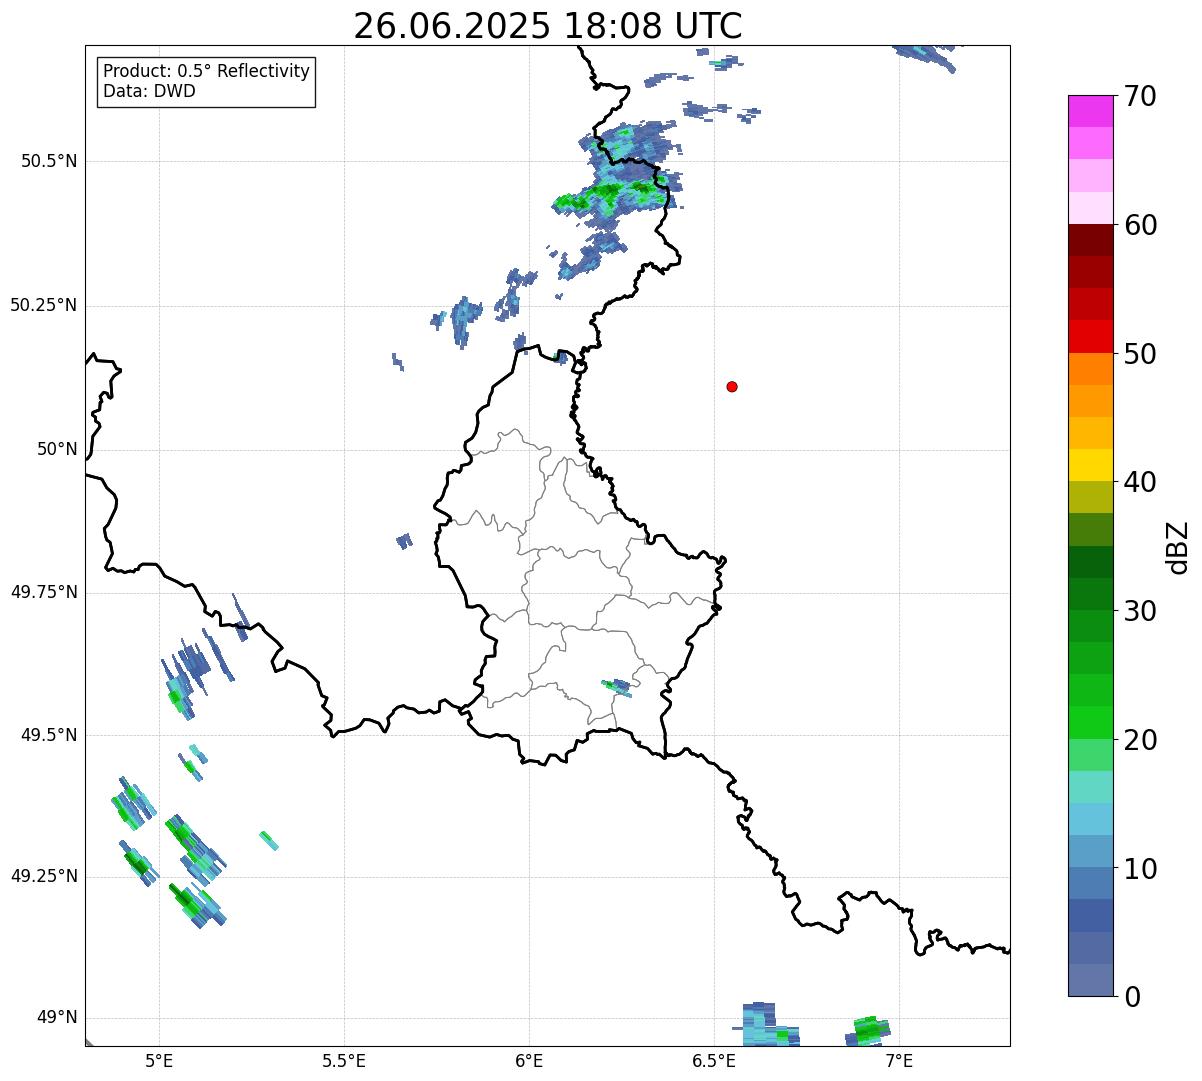The width and height of the screenshot is (1202, 1081).
Task: Click the Product: 0.5° Reflectivity label
Action: [x=206, y=72]
